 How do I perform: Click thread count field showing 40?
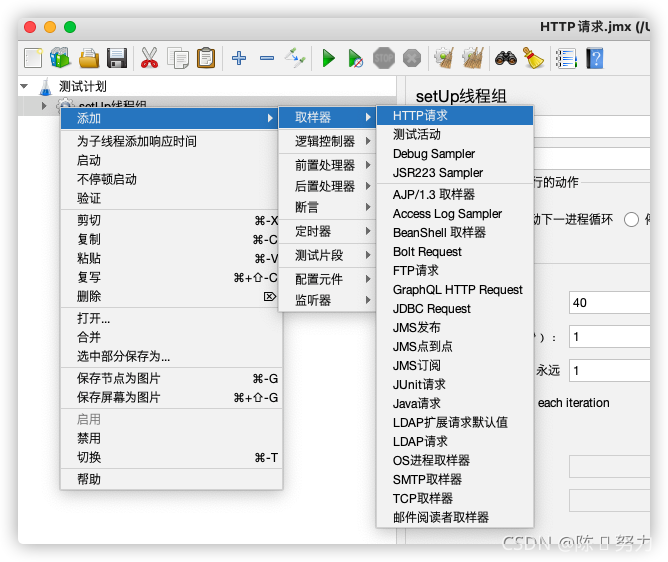tap(609, 303)
